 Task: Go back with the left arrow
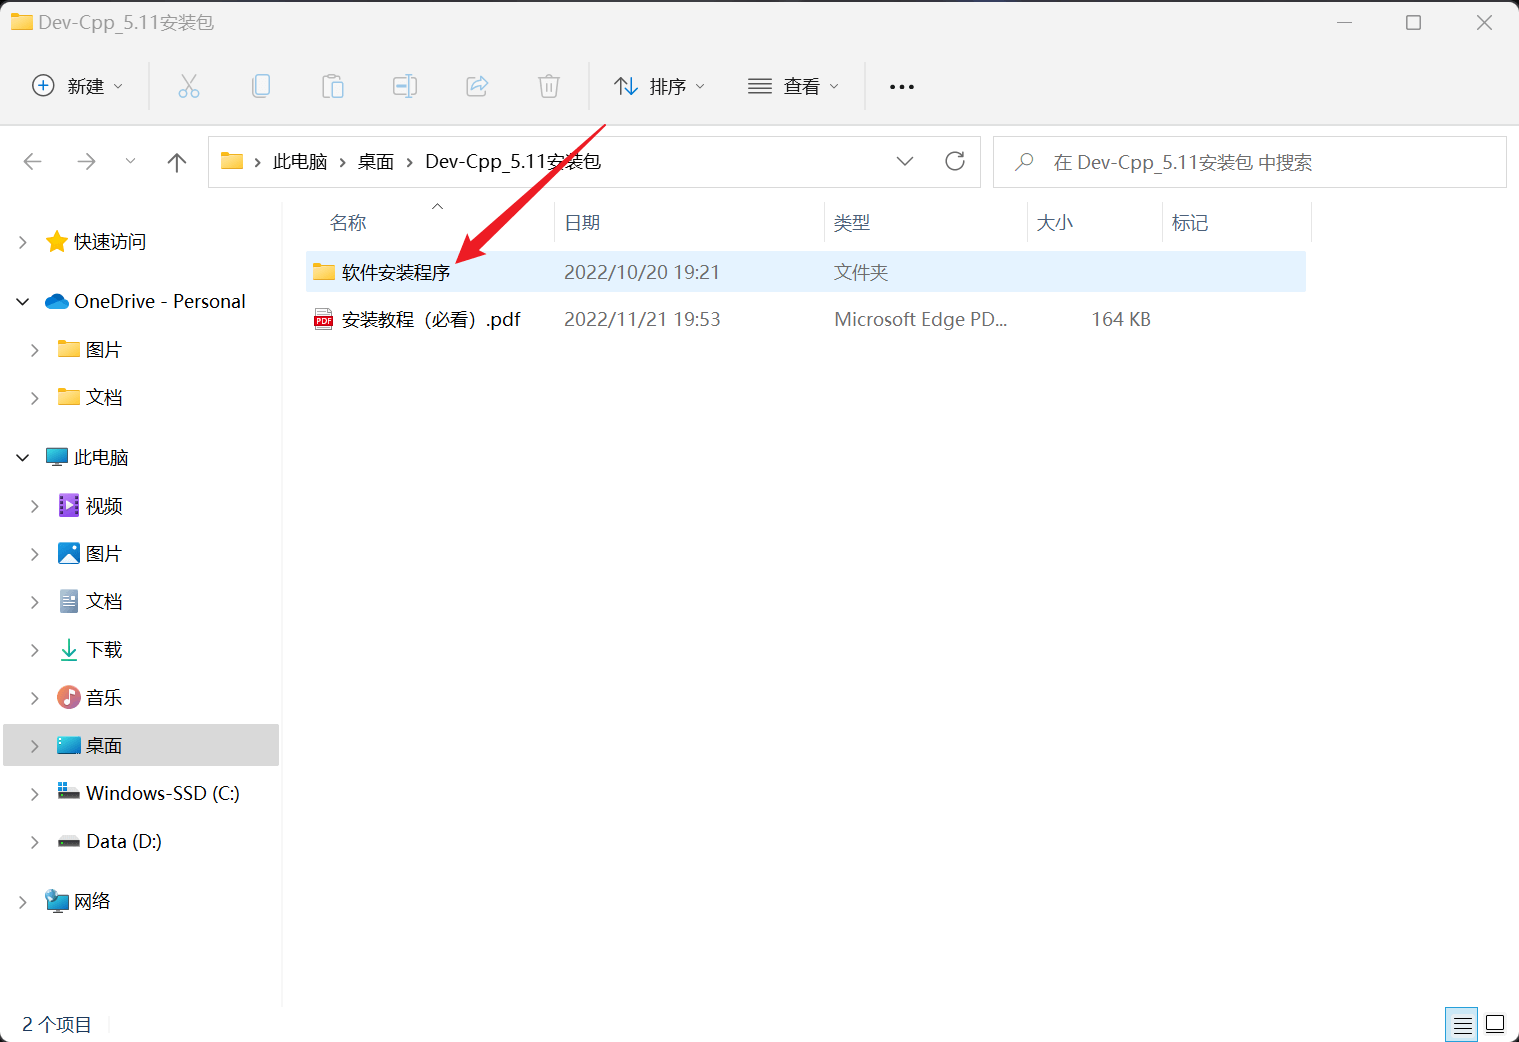[x=33, y=161]
